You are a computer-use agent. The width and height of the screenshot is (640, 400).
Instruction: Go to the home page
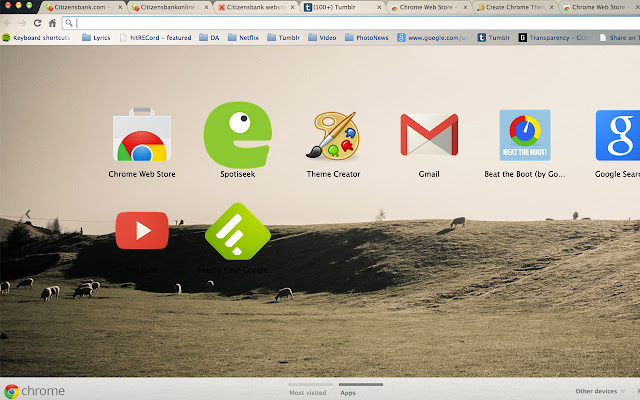tap(52, 23)
